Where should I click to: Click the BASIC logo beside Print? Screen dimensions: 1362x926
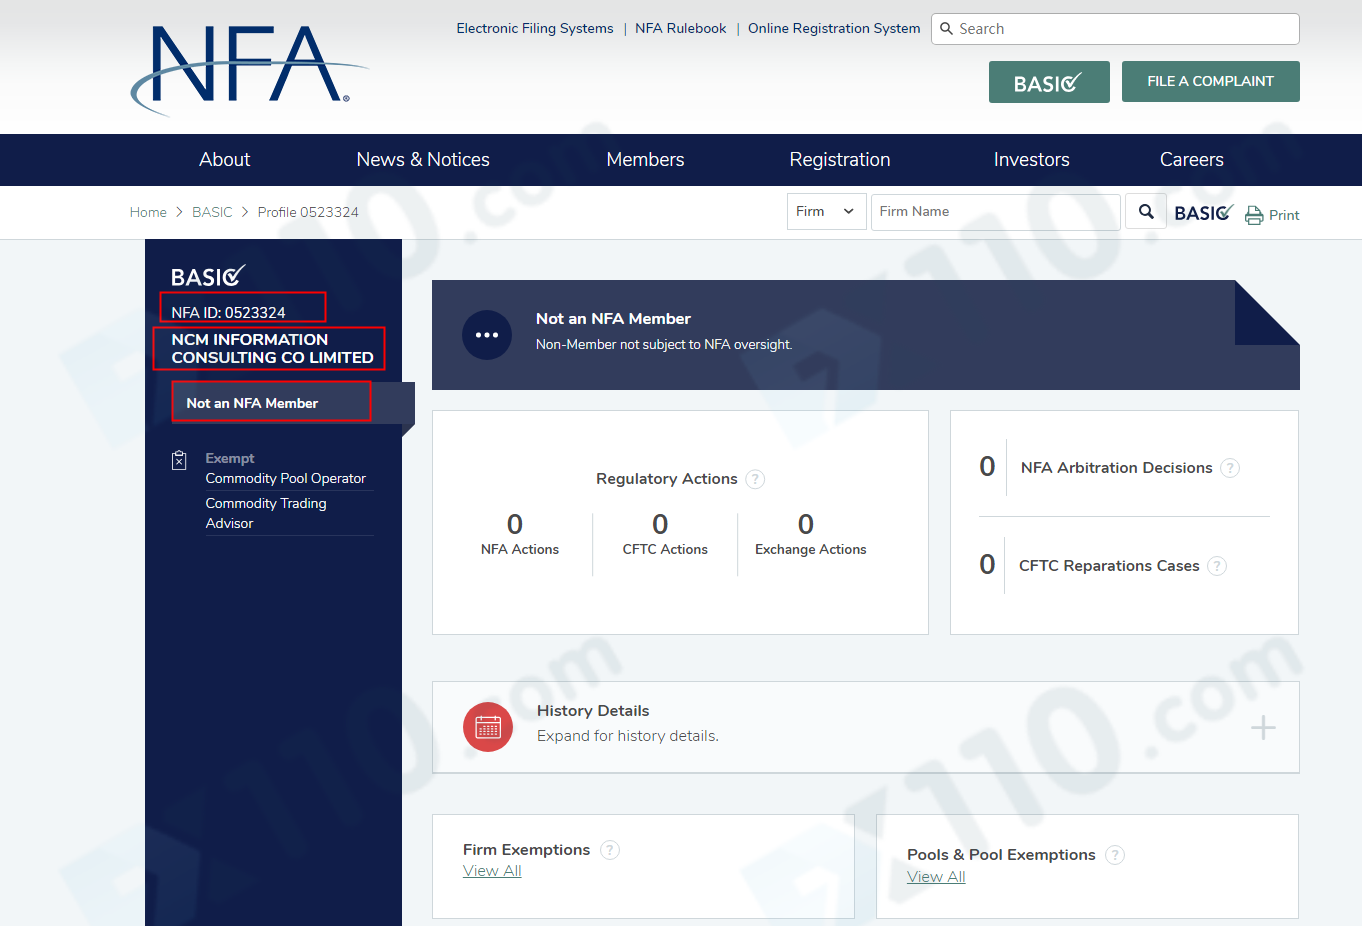point(1204,213)
